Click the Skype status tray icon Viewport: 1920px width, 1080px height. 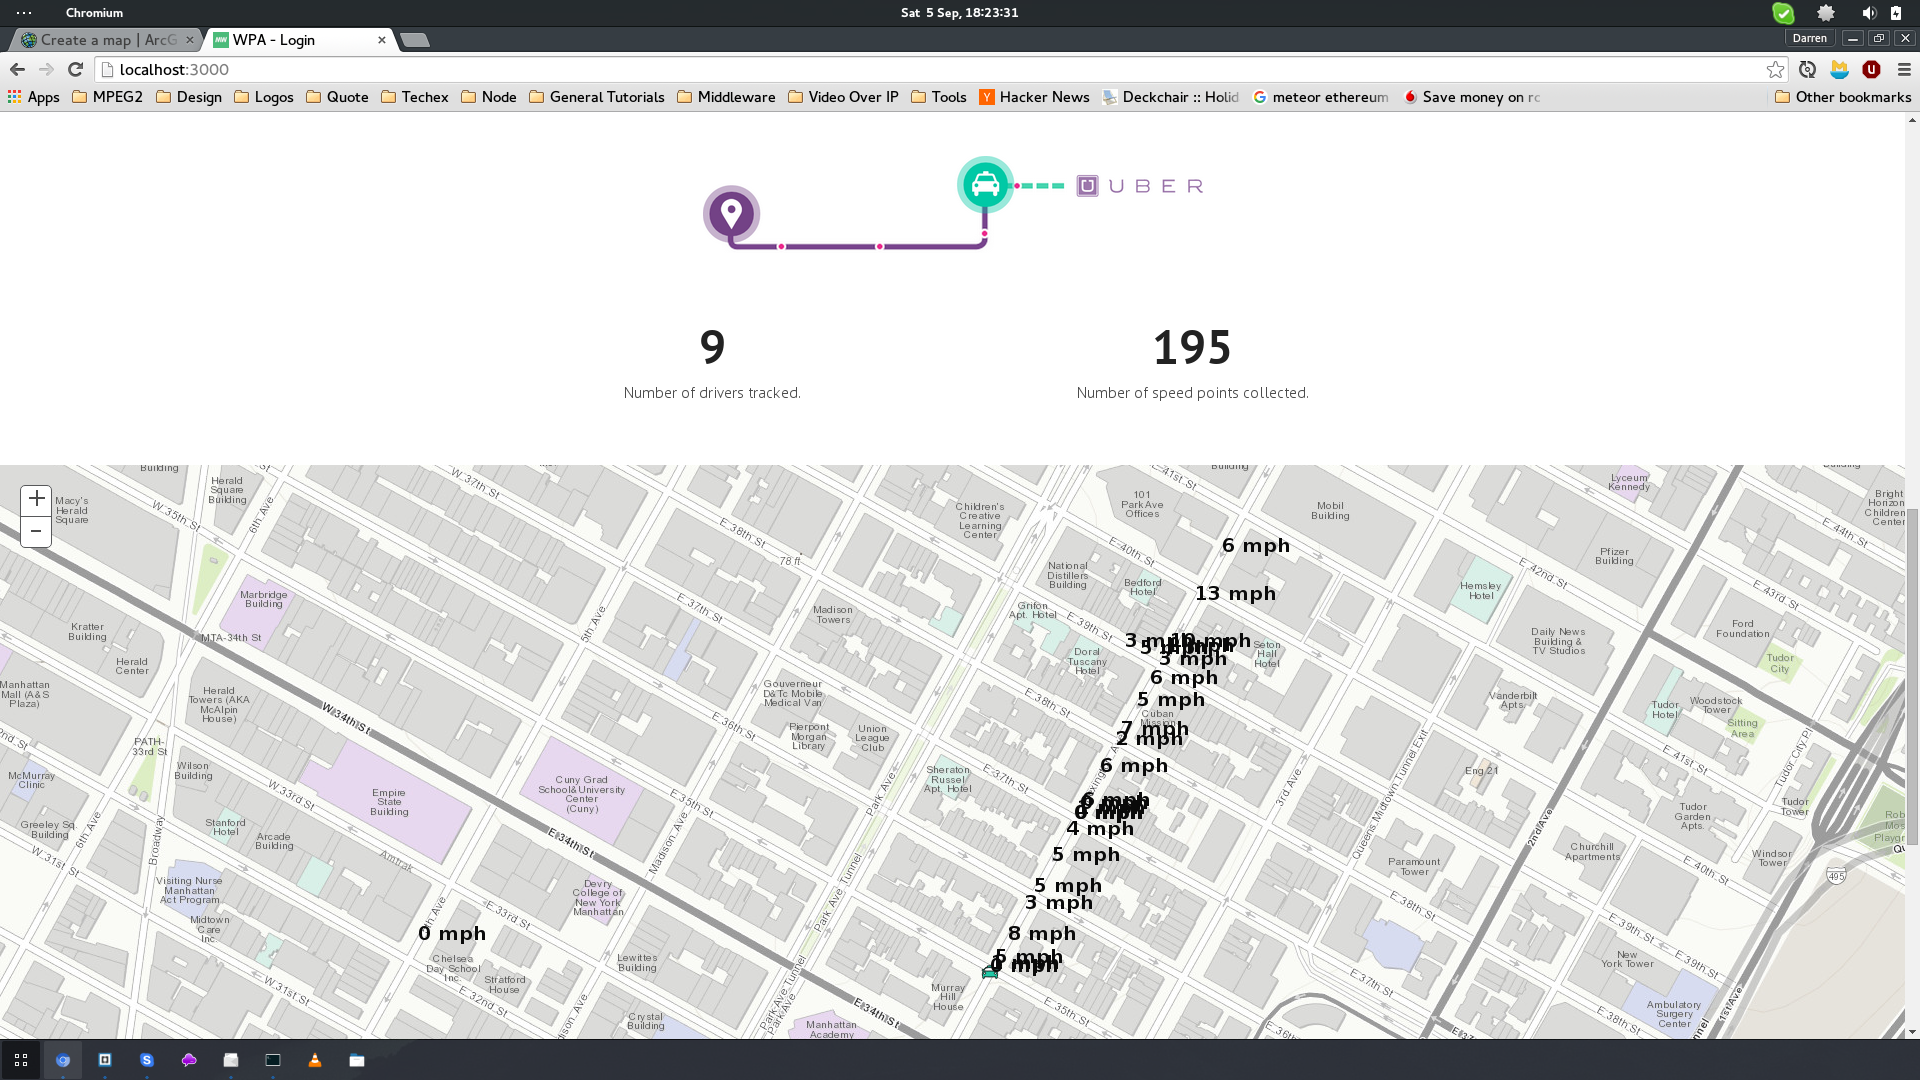point(1783,13)
